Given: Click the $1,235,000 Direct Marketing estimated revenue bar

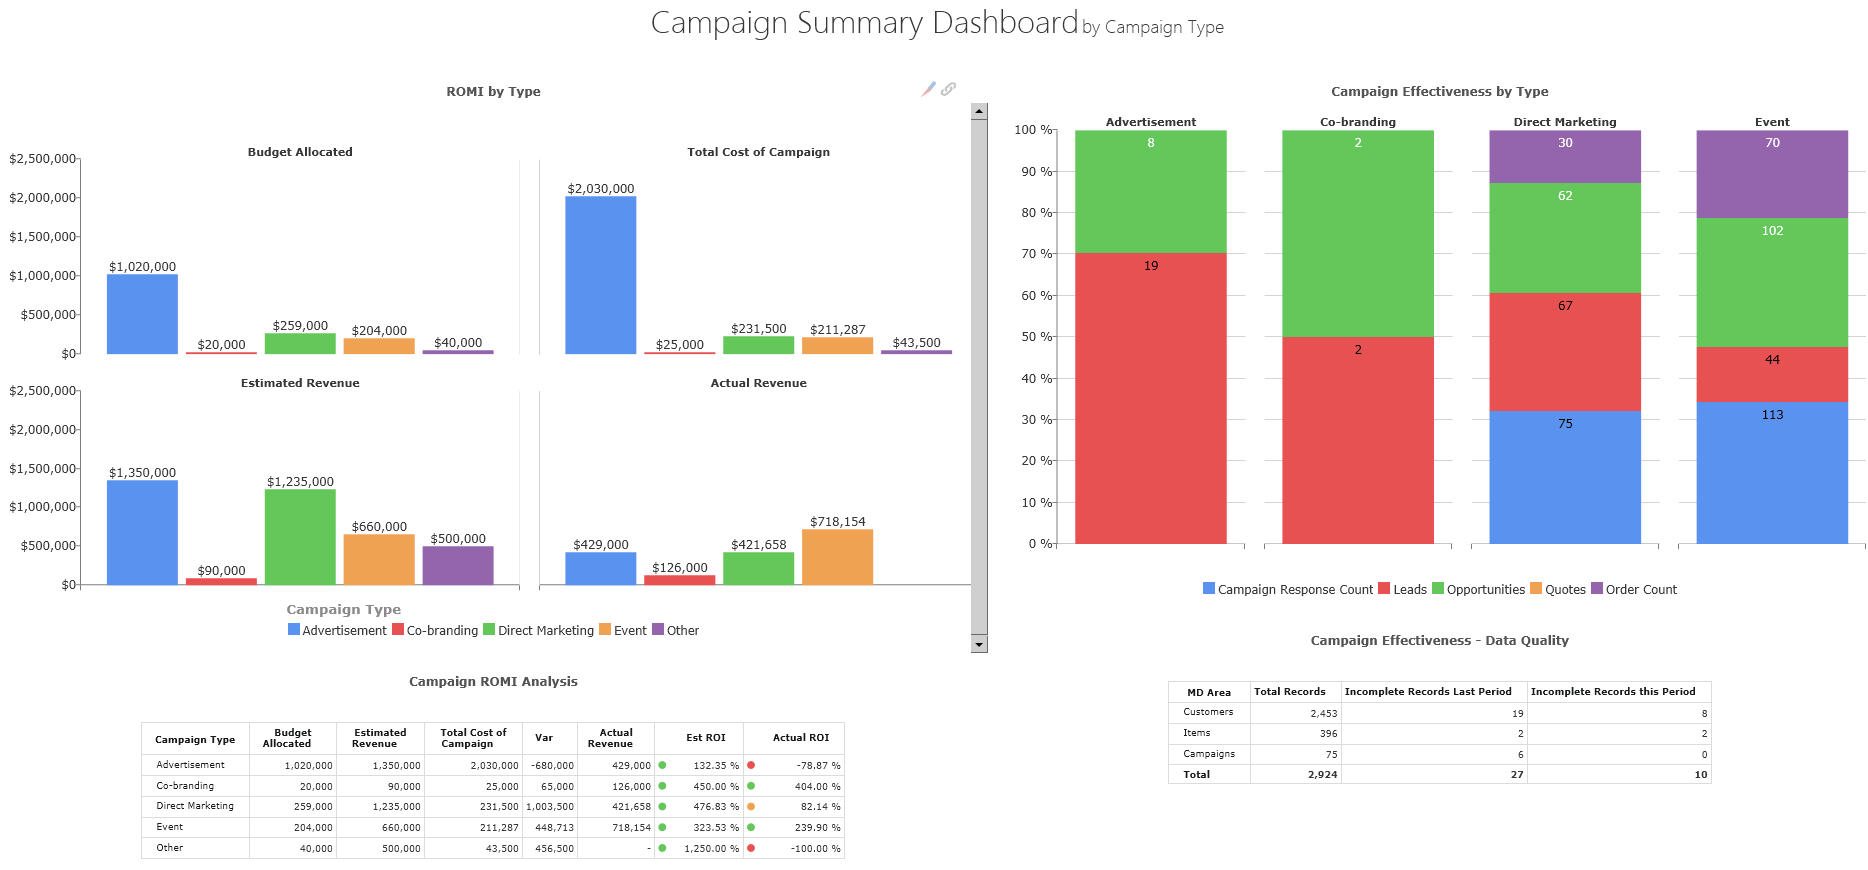Looking at the screenshot, I should (300, 537).
